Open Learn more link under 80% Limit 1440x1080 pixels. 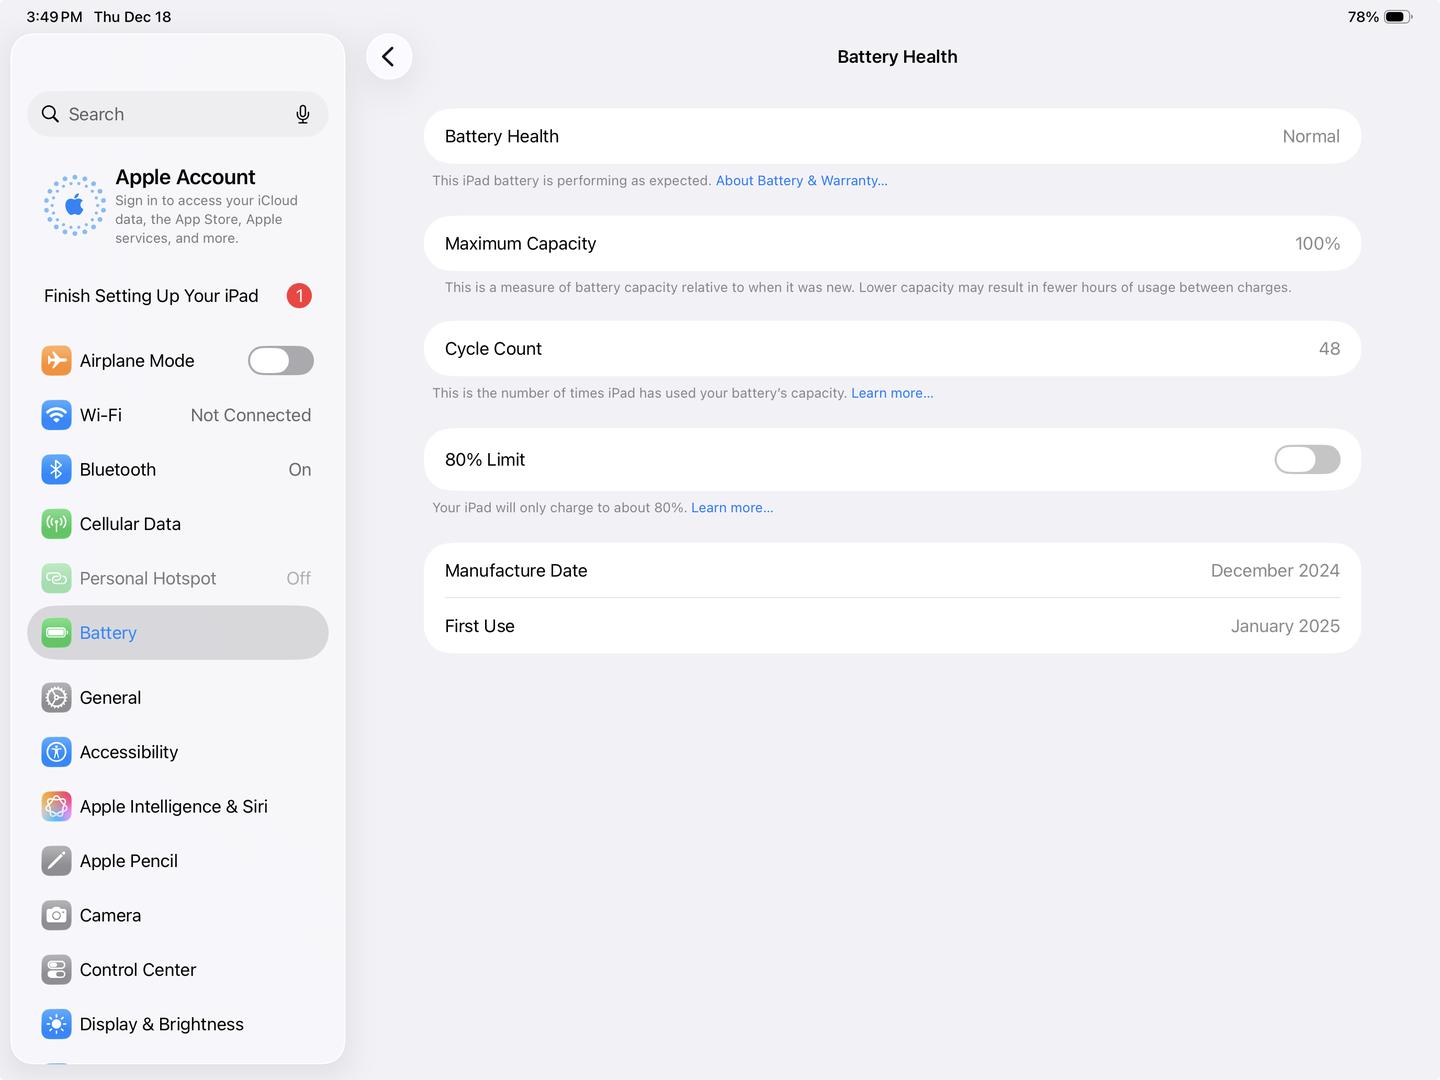coord(731,508)
